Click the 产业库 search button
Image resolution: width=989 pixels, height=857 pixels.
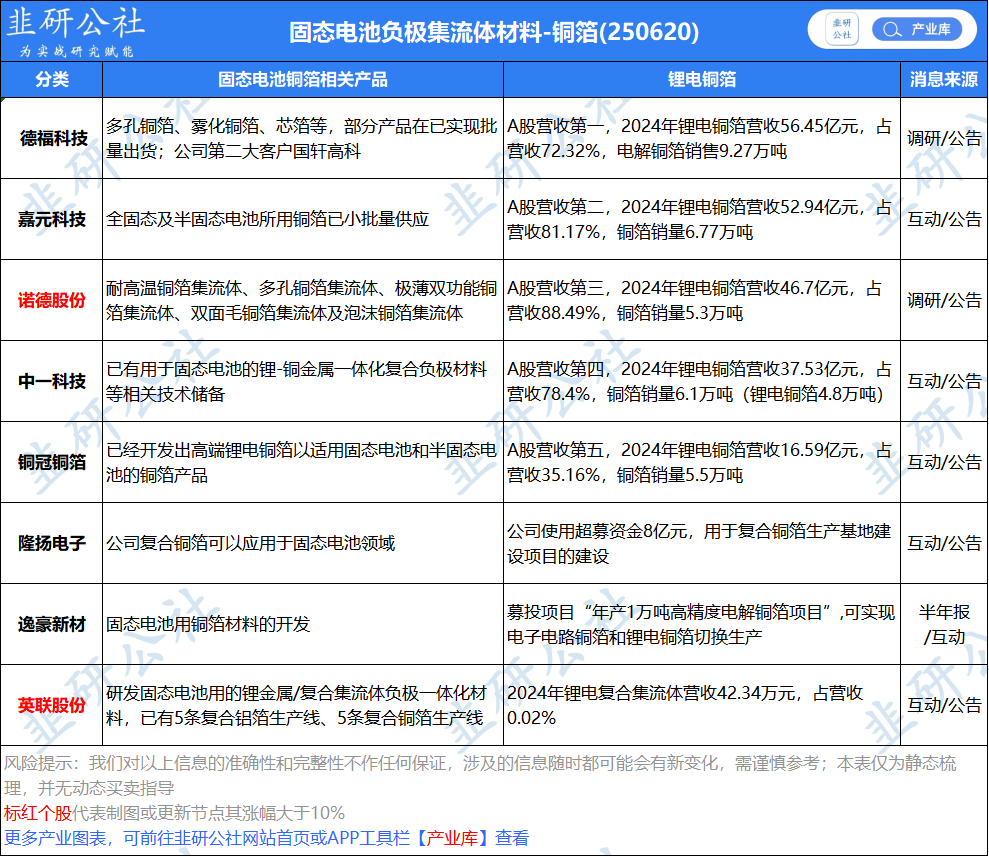916,29
